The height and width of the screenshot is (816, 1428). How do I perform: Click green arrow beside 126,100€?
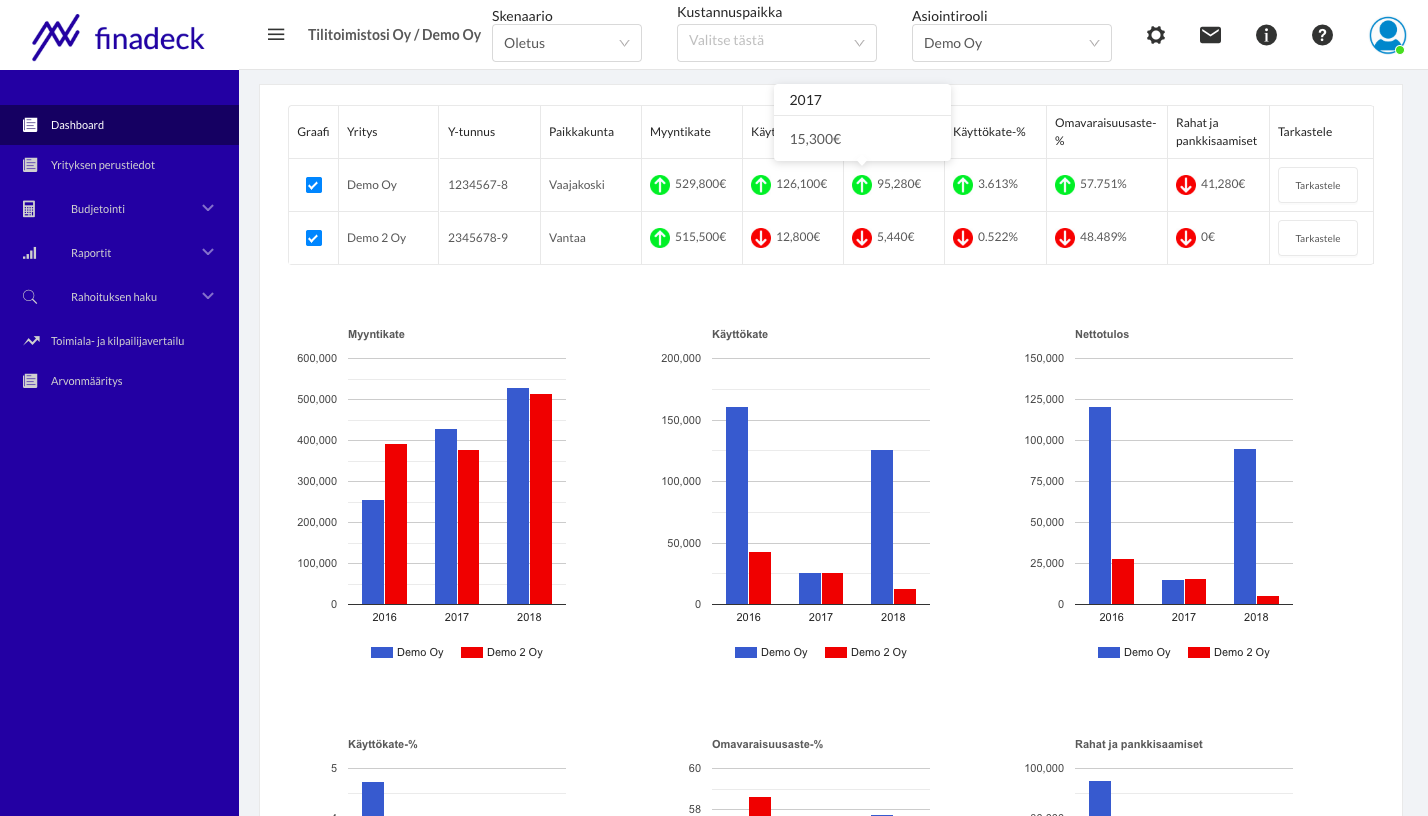pos(761,185)
